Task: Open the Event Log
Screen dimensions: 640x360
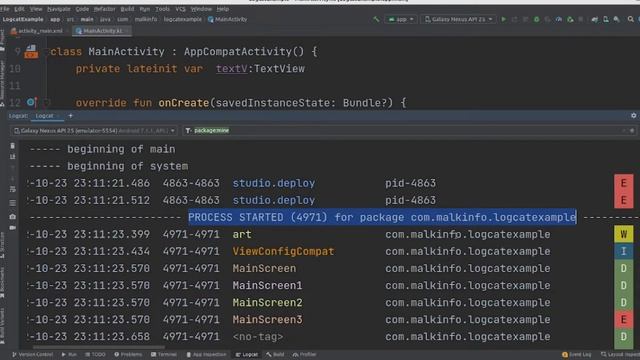Action: tap(576, 354)
